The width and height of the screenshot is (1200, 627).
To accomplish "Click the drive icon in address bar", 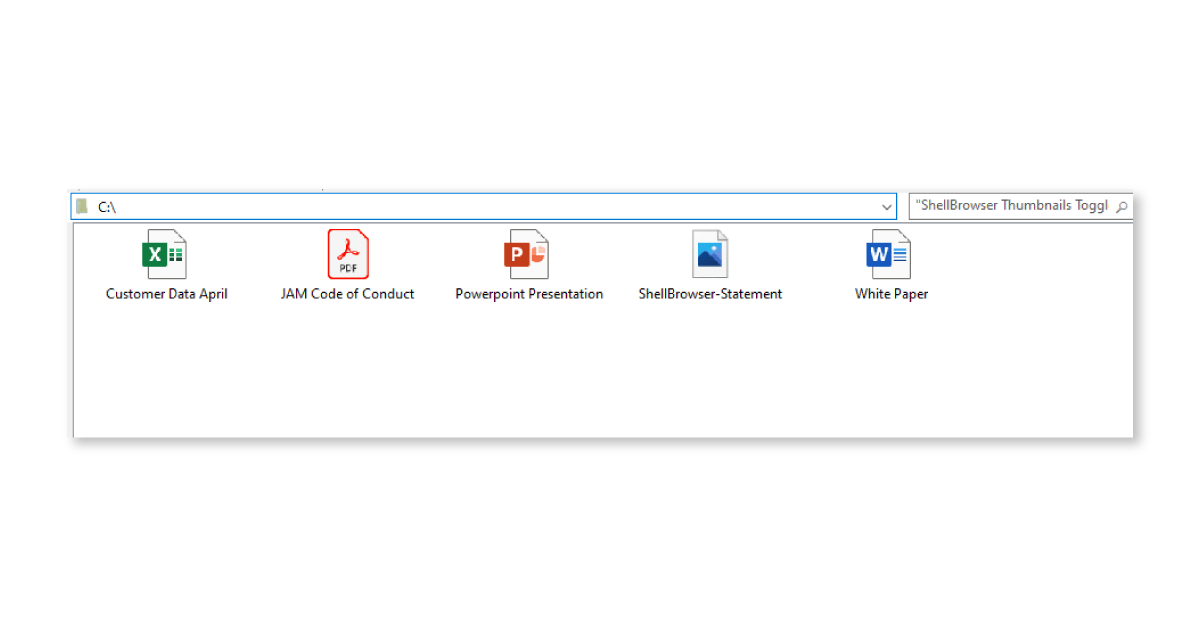I will click(x=82, y=207).
